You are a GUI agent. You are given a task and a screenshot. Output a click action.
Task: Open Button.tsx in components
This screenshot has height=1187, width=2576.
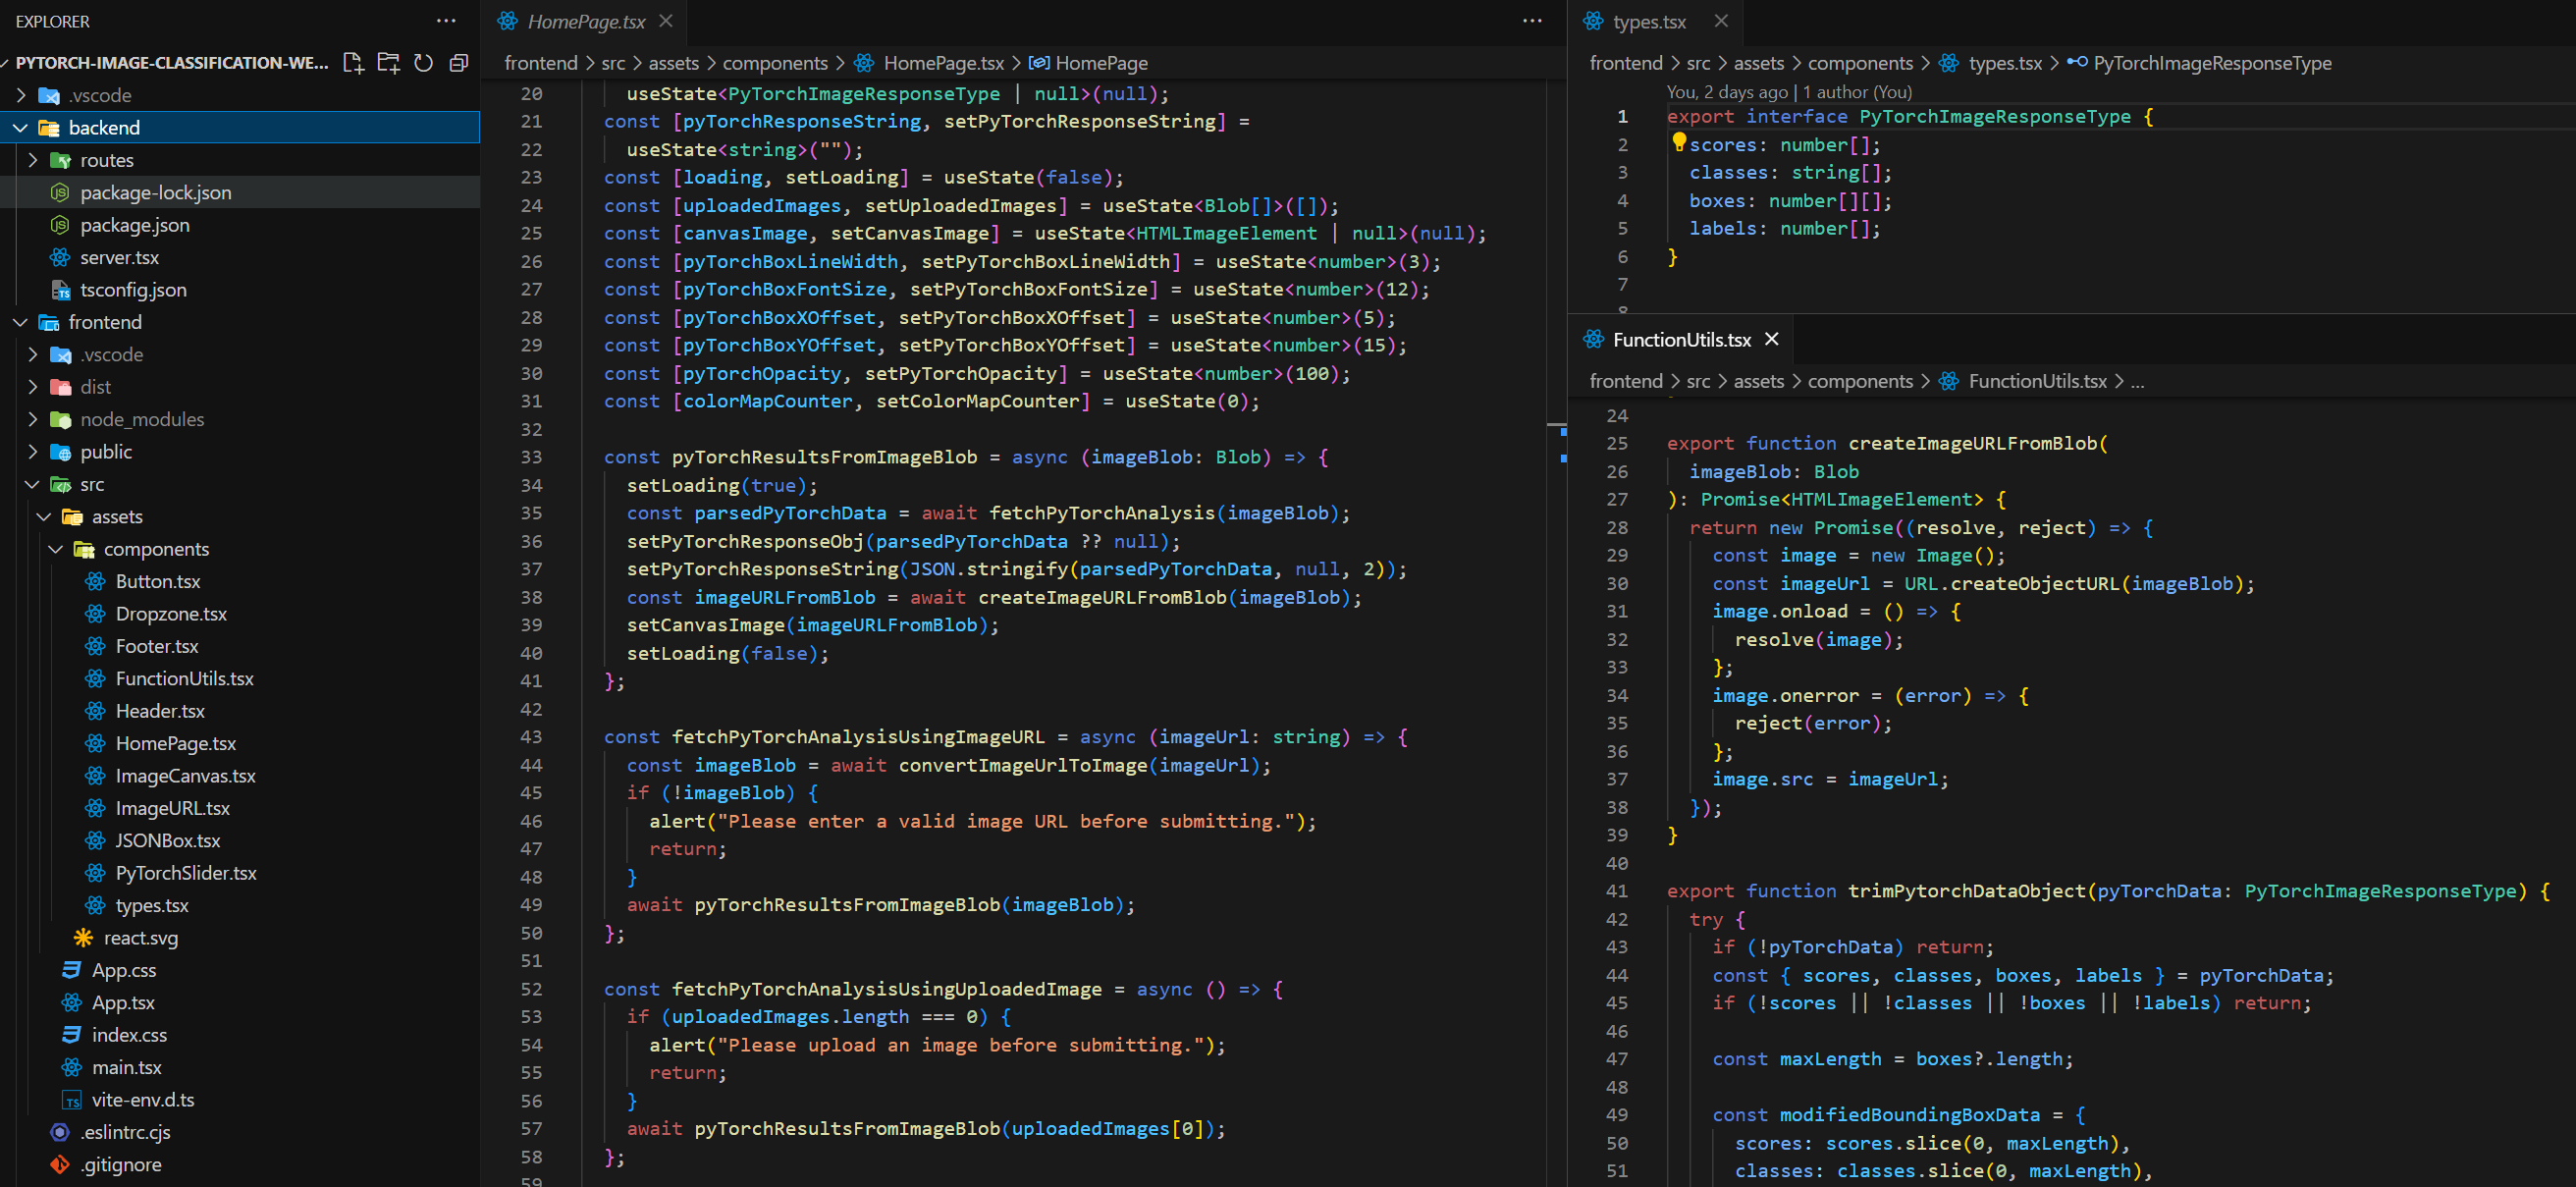tap(240, 581)
